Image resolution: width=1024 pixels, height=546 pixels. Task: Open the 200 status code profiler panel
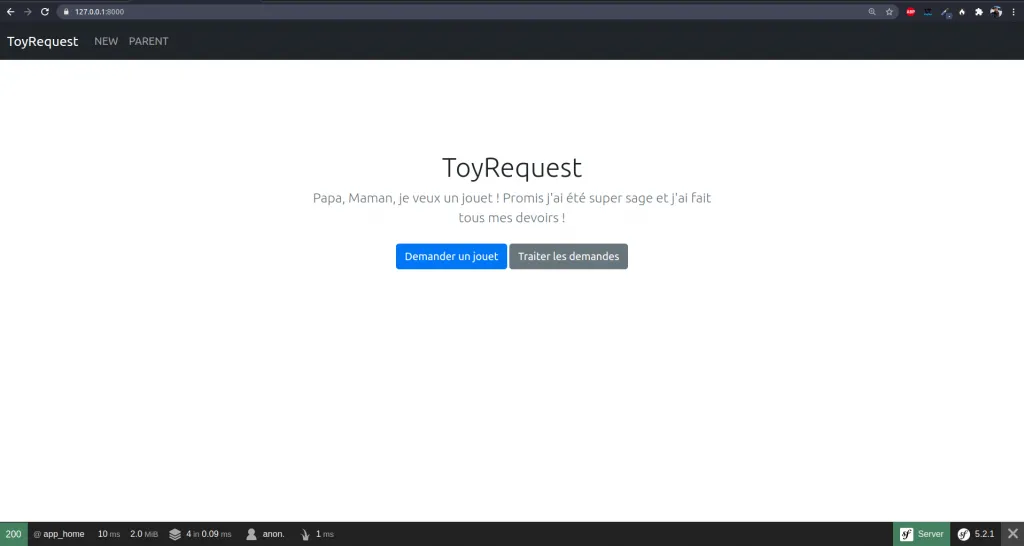click(x=13, y=534)
